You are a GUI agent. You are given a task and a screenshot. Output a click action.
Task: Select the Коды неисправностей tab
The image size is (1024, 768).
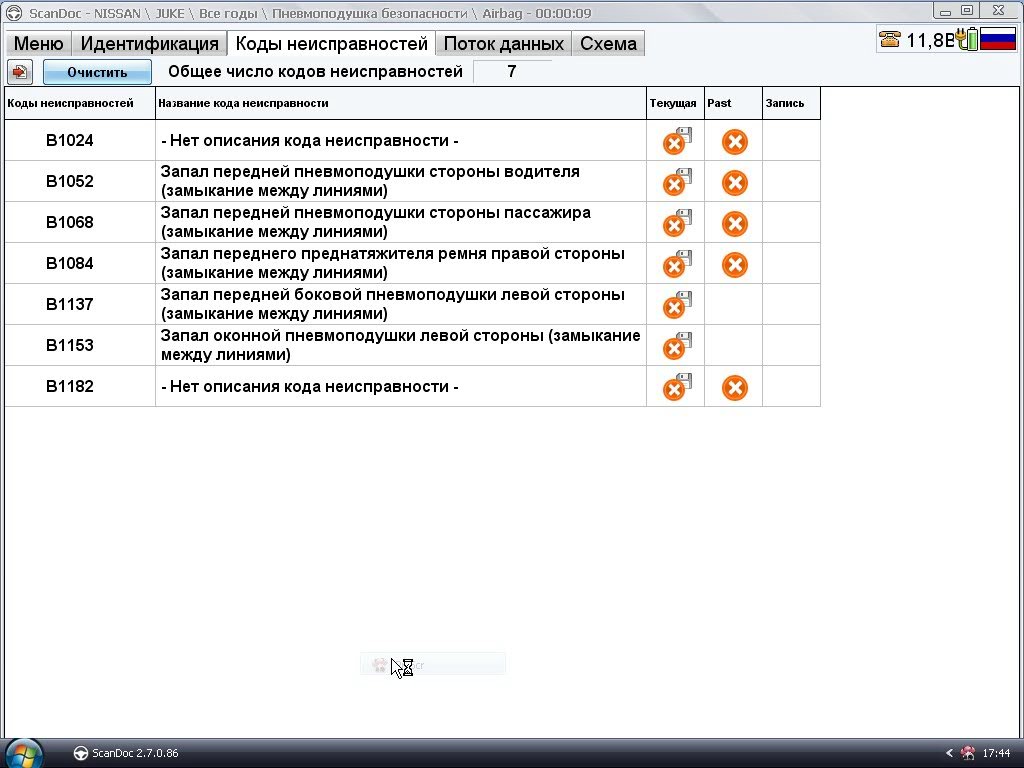331,43
